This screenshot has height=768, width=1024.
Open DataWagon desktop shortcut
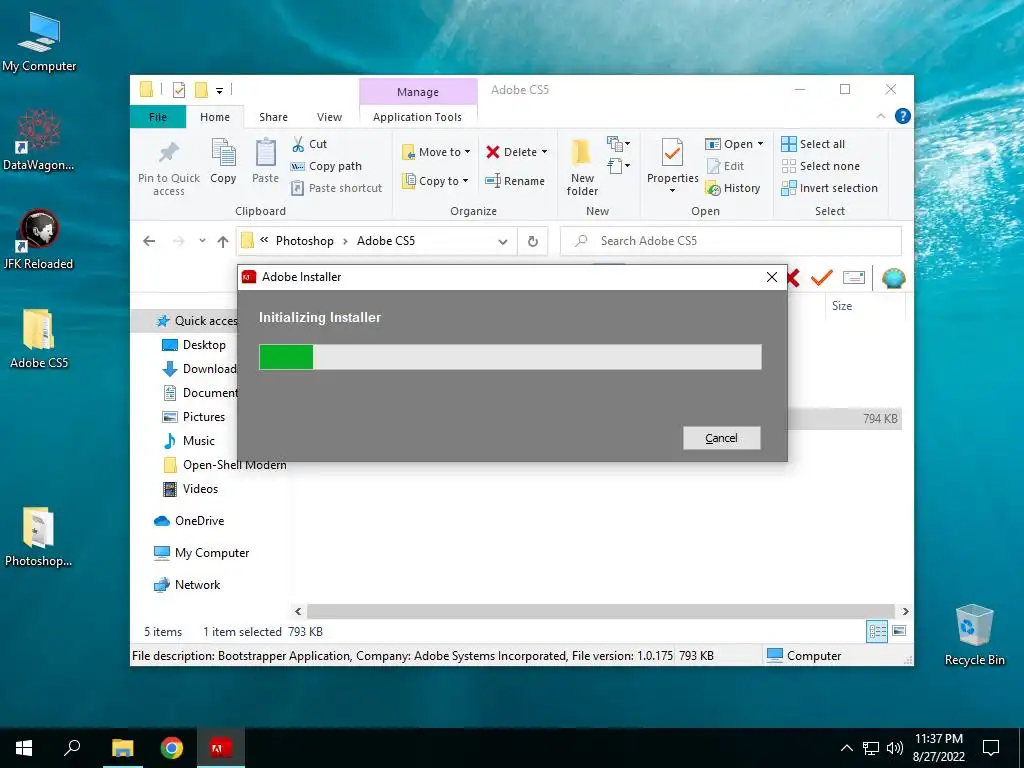(x=39, y=140)
